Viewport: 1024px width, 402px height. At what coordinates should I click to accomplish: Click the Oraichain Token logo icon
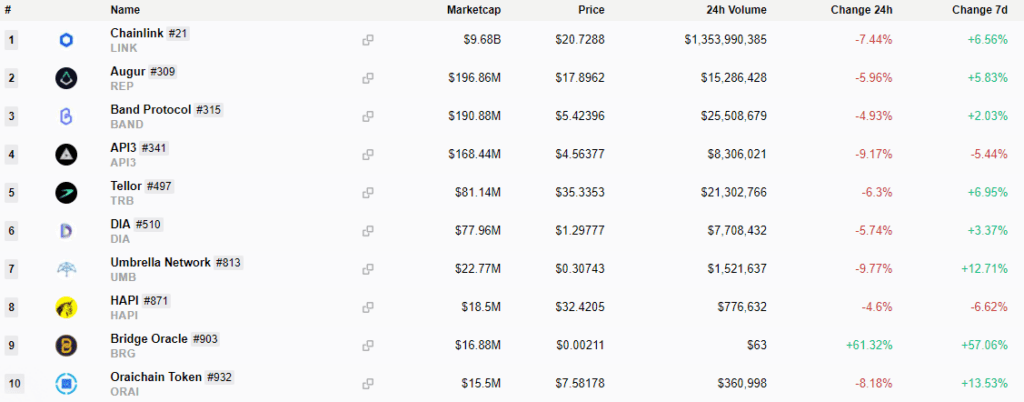point(66,383)
